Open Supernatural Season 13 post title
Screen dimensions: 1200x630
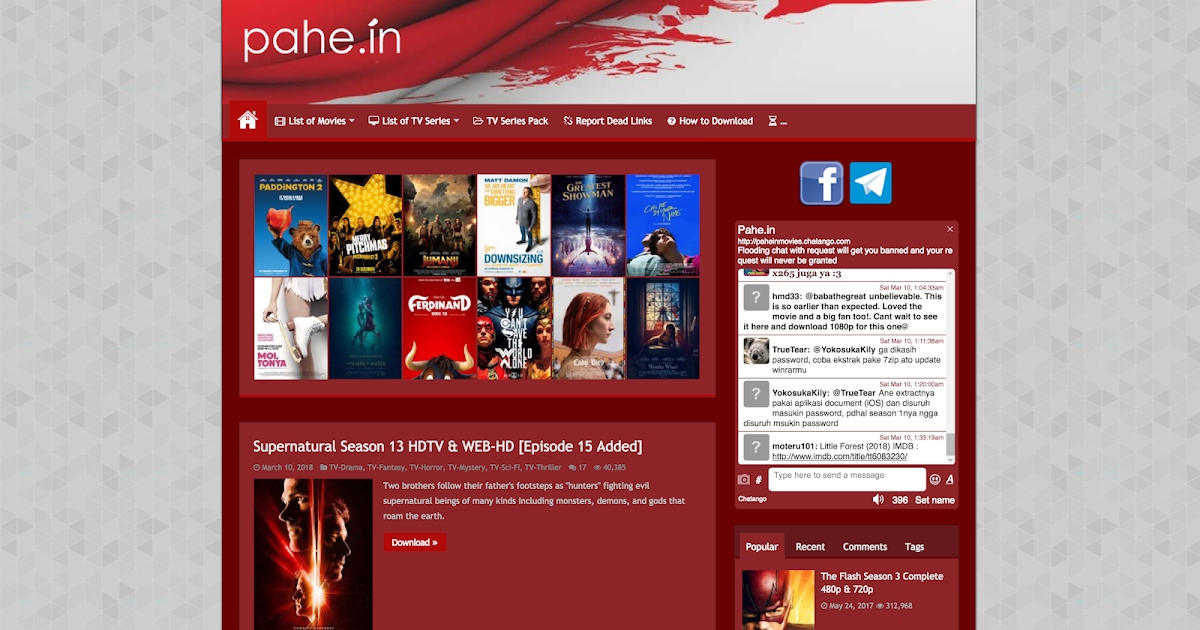coord(447,446)
